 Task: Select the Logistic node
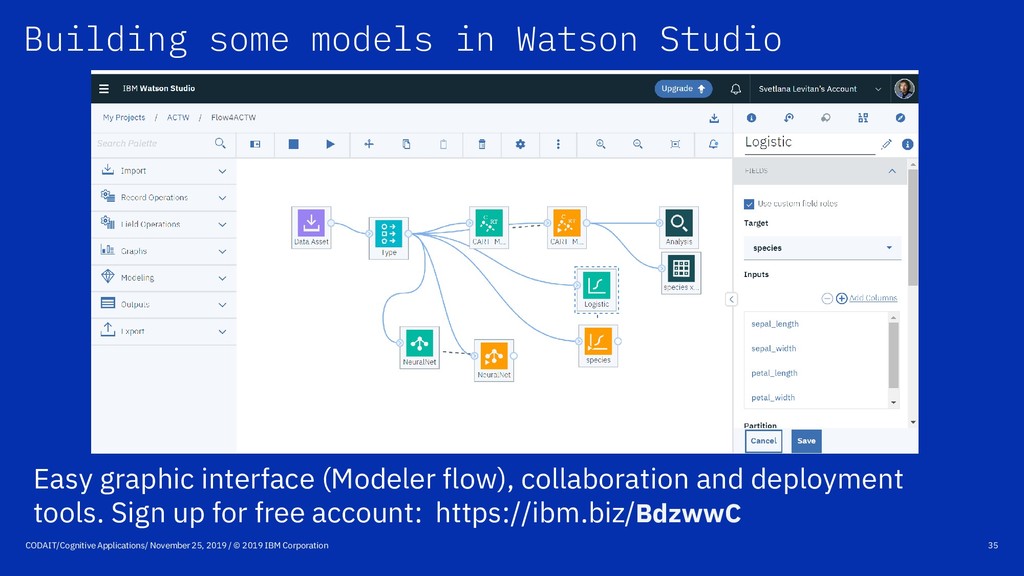[x=596, y=290]
